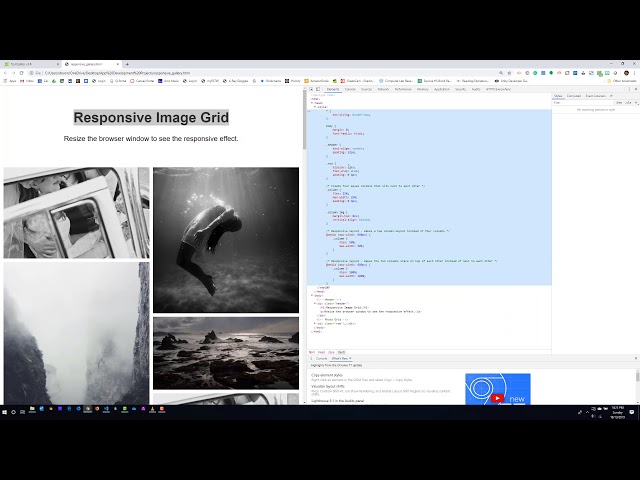Toggle the :hov element state button

point(619,103)
